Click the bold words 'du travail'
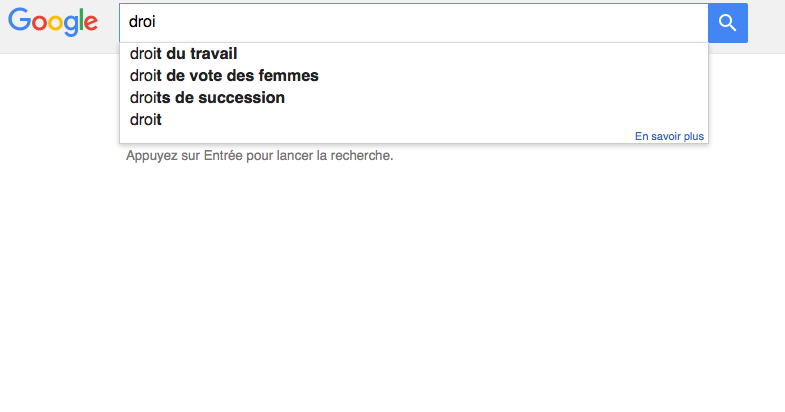The height and width of the screenshot is (412, 785). (202, 54)
